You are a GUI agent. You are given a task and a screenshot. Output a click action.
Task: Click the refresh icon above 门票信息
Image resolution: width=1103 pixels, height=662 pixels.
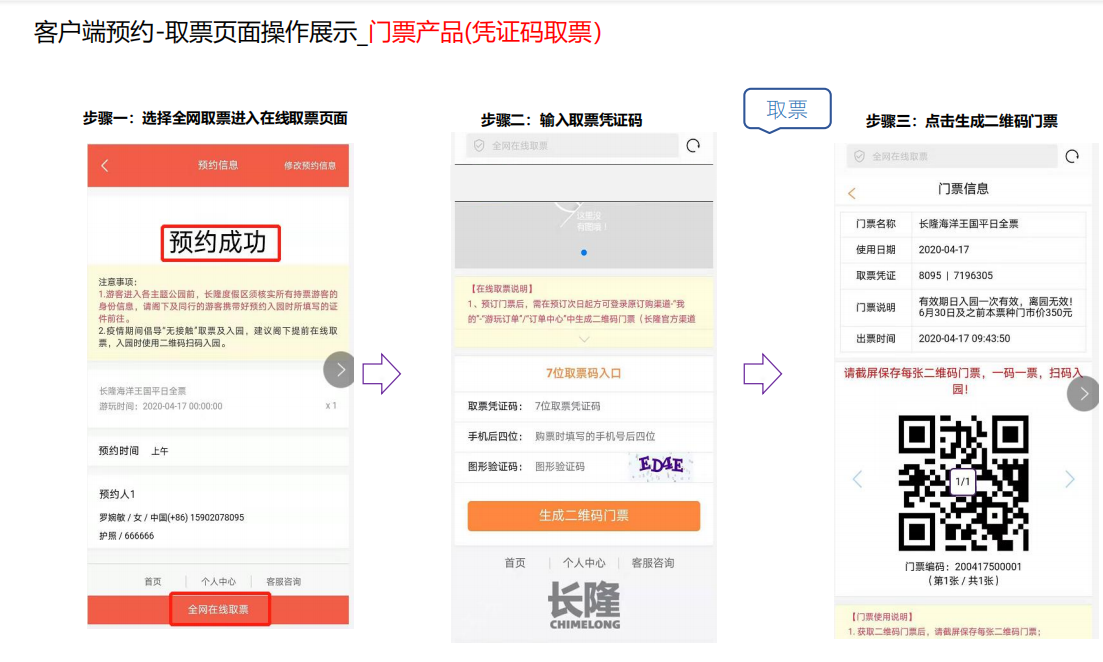click(x=1072, y=156)
